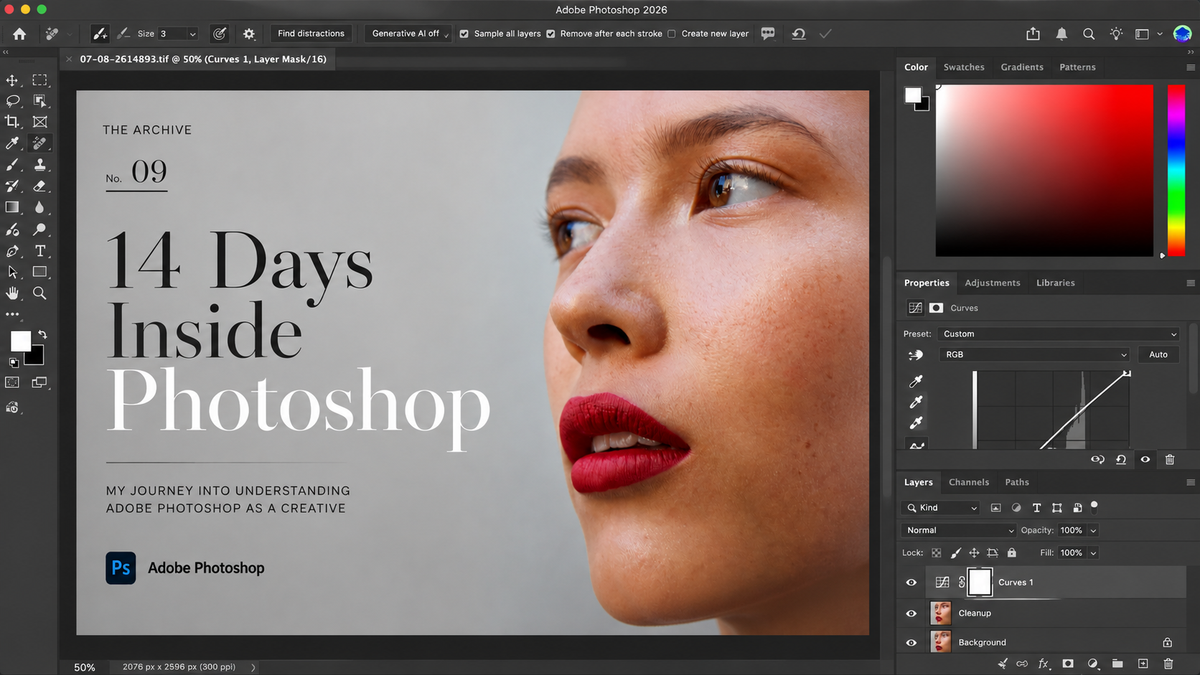Select the Gradient tool
1200x675 pixels.
coord(13,208)
